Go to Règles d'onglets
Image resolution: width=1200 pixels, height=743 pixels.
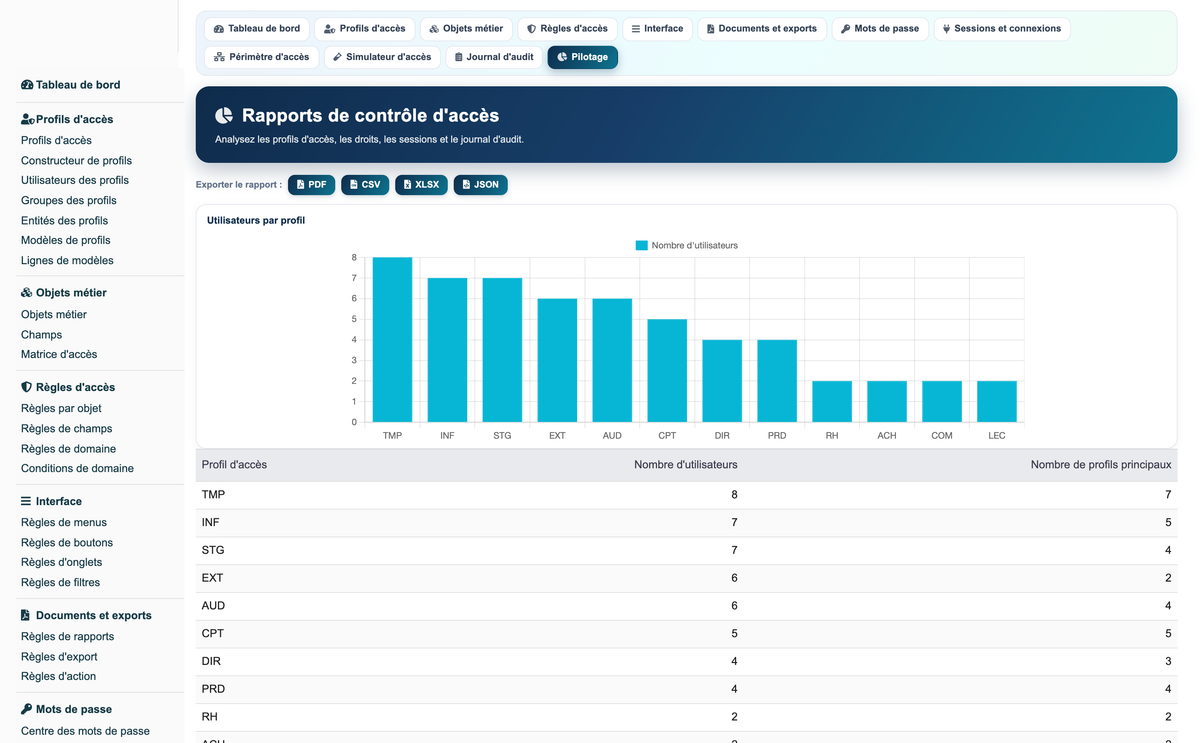pyautogui.click(x=62, y=563)
